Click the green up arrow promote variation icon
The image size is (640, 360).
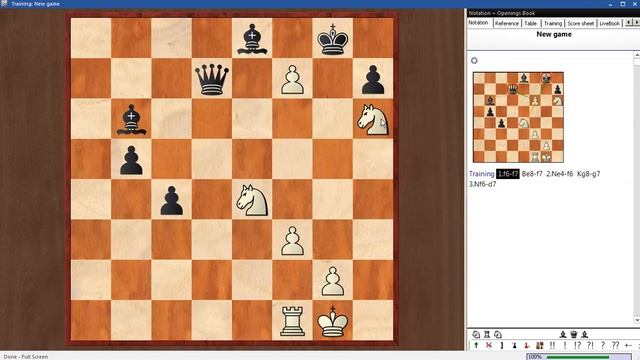[476, 345]
